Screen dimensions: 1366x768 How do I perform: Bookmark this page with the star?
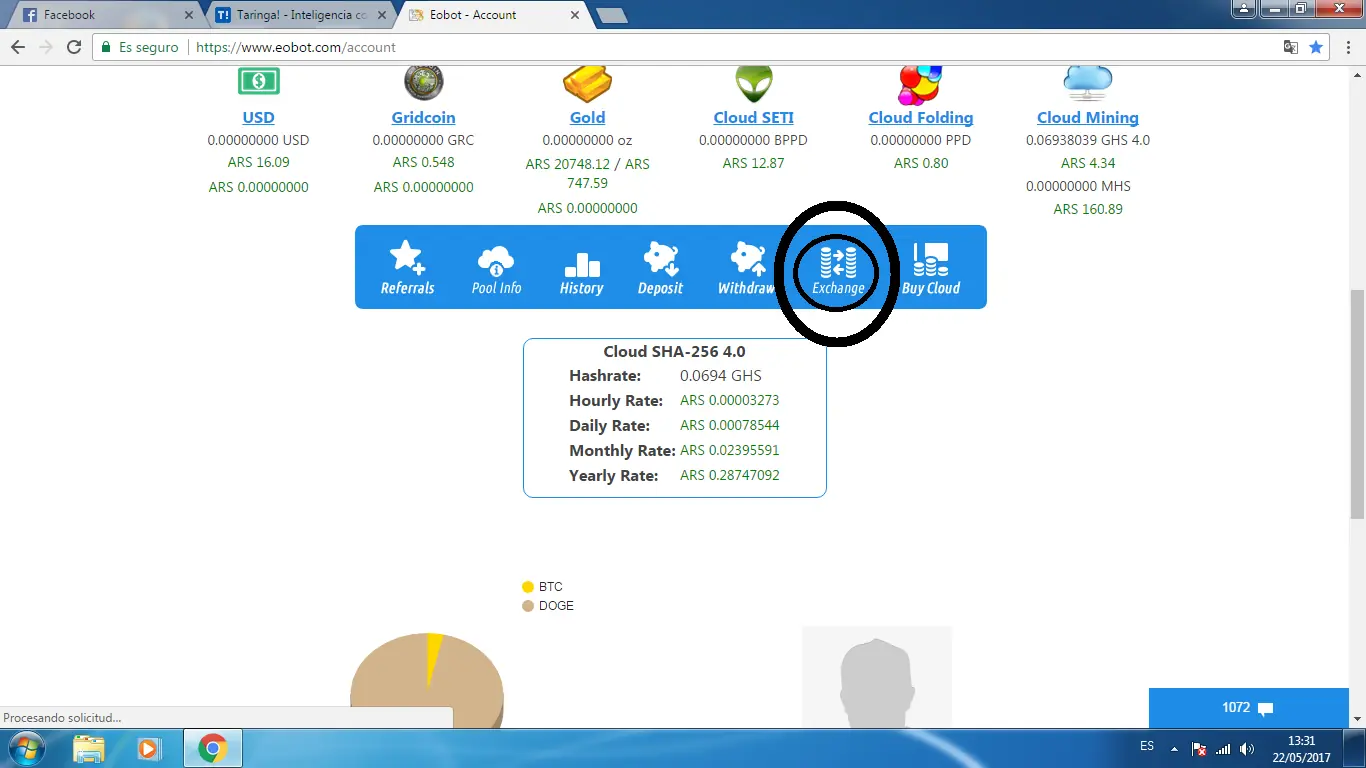click(x=1316, y=47)
